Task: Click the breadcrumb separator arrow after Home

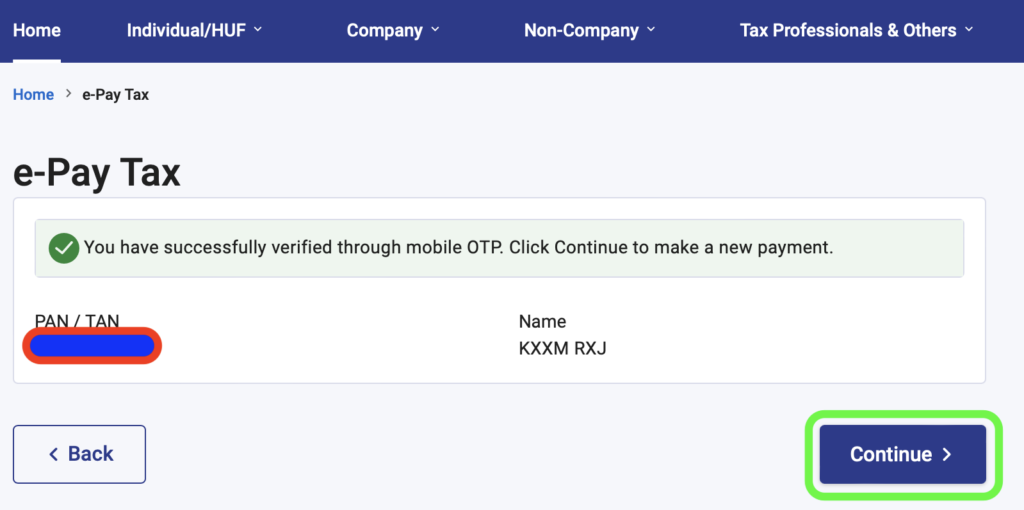Action: coord(68,94)
